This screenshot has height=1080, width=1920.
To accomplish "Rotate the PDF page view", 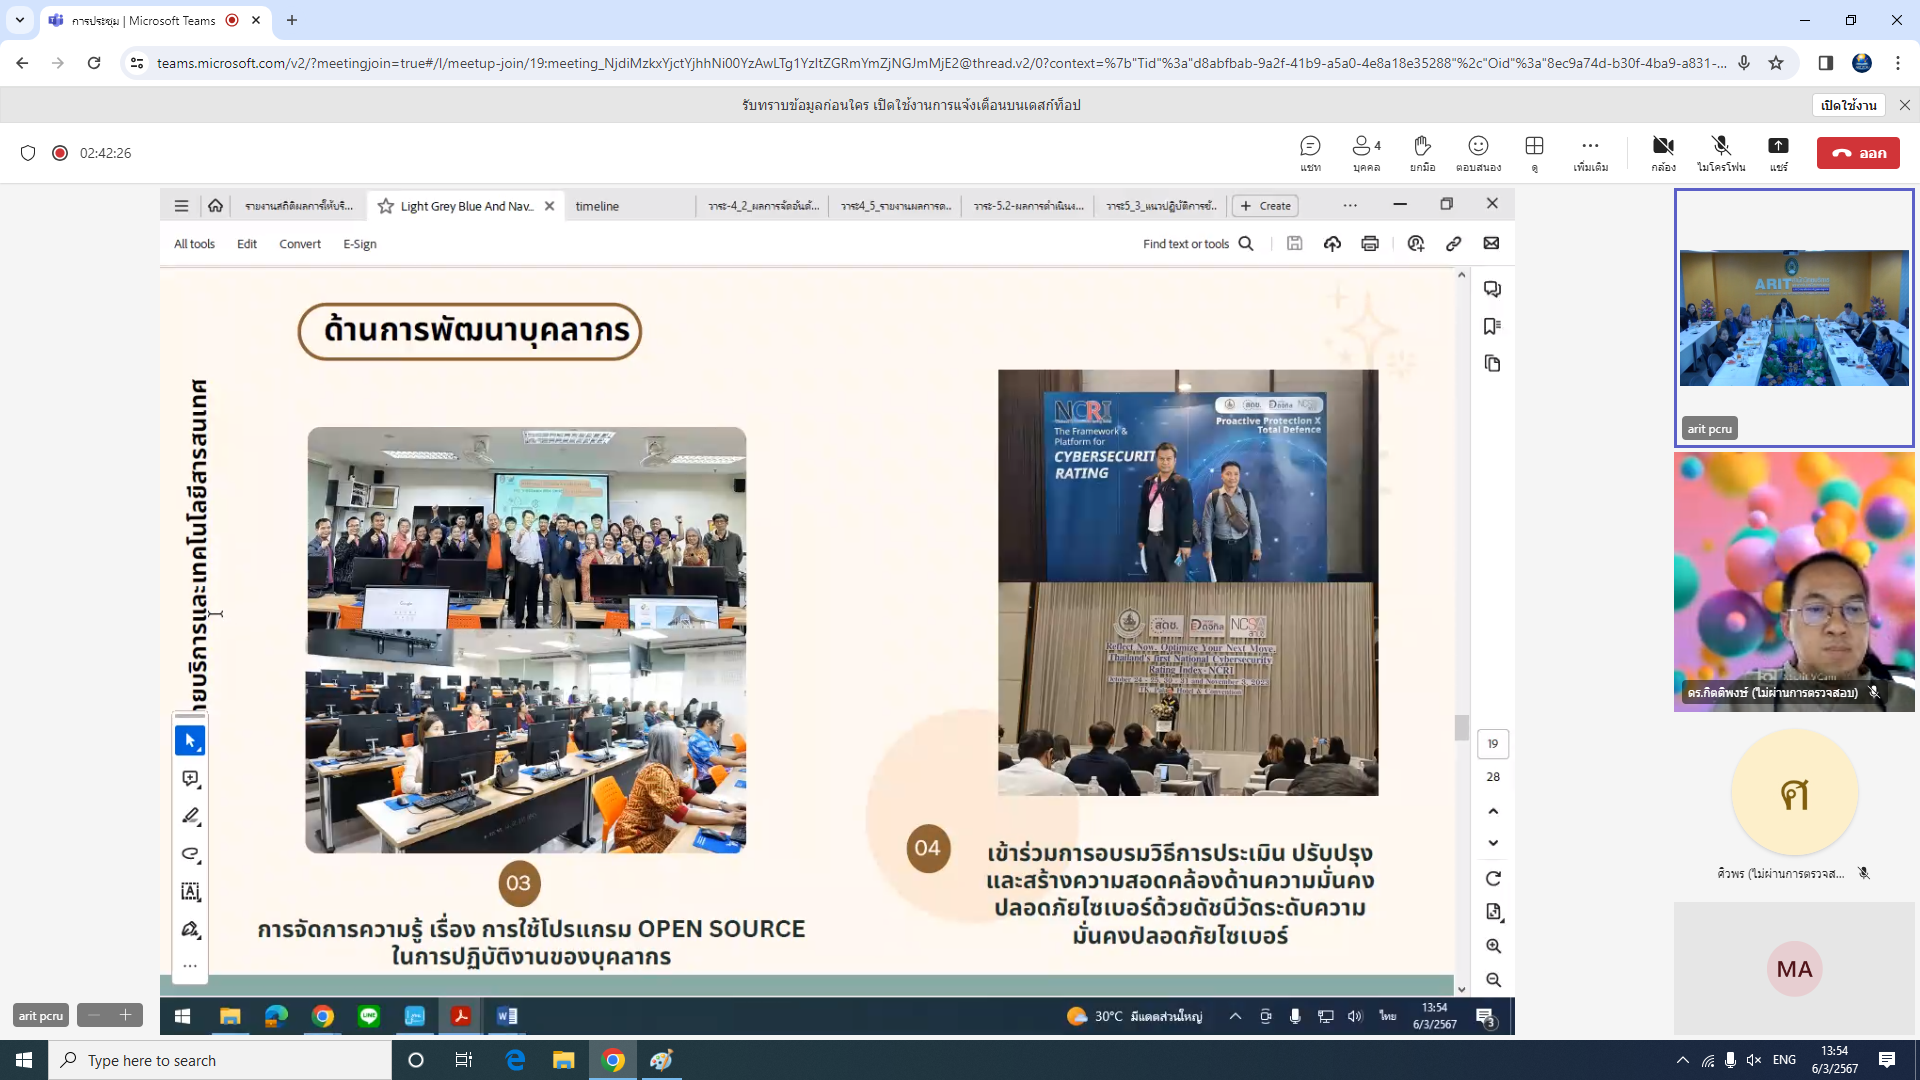I will tap(1492, 879).
